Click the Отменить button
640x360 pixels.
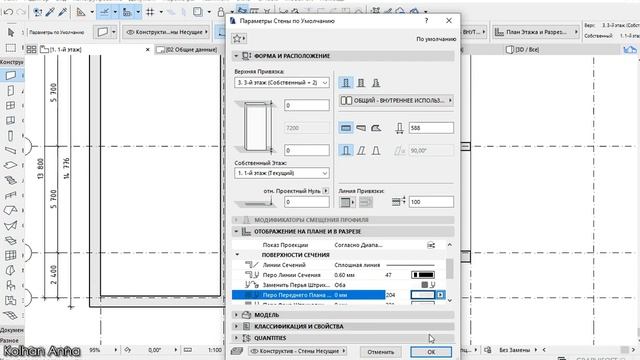tap(380, 352)
